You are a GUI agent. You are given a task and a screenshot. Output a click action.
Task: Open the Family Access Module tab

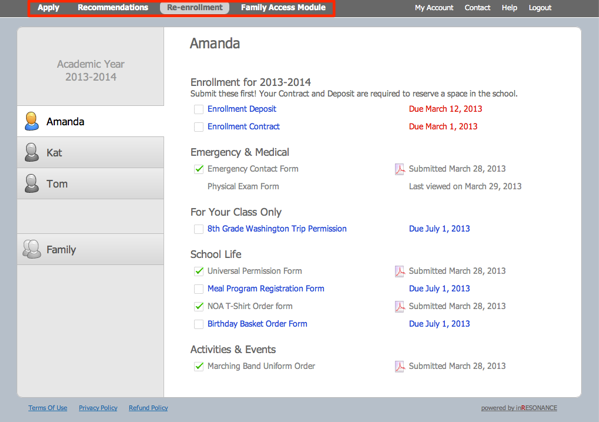[283, 8]
